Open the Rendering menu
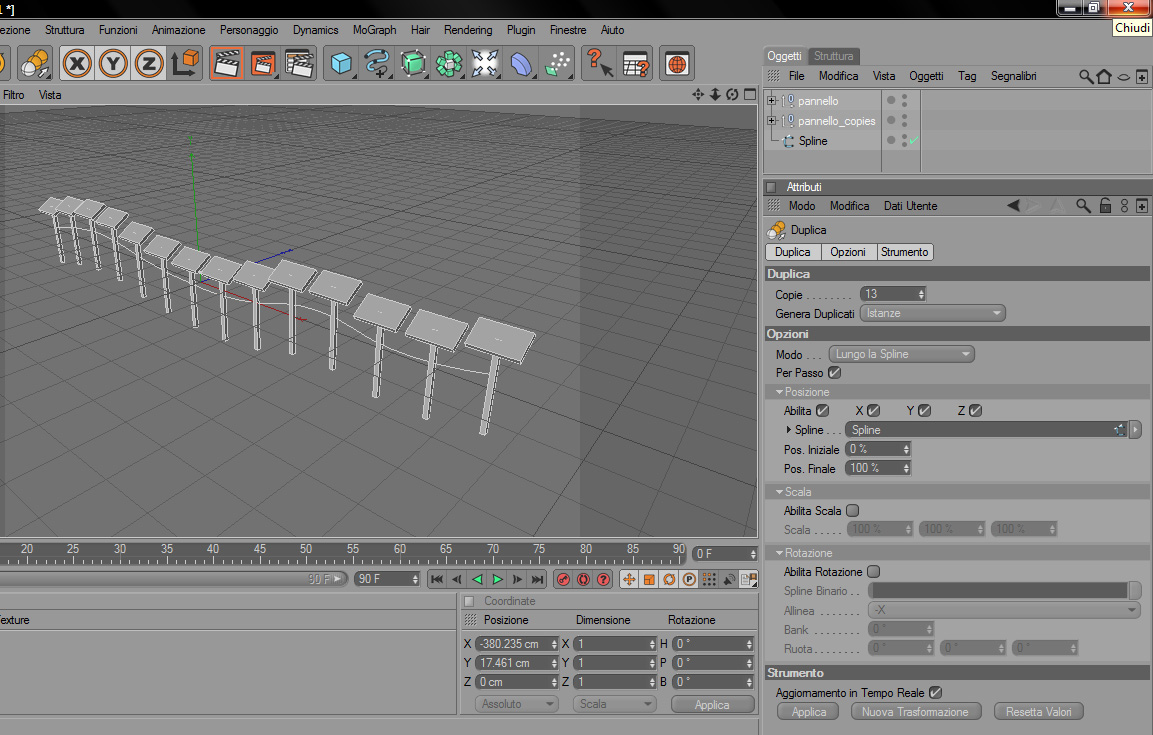 (468, 30)
